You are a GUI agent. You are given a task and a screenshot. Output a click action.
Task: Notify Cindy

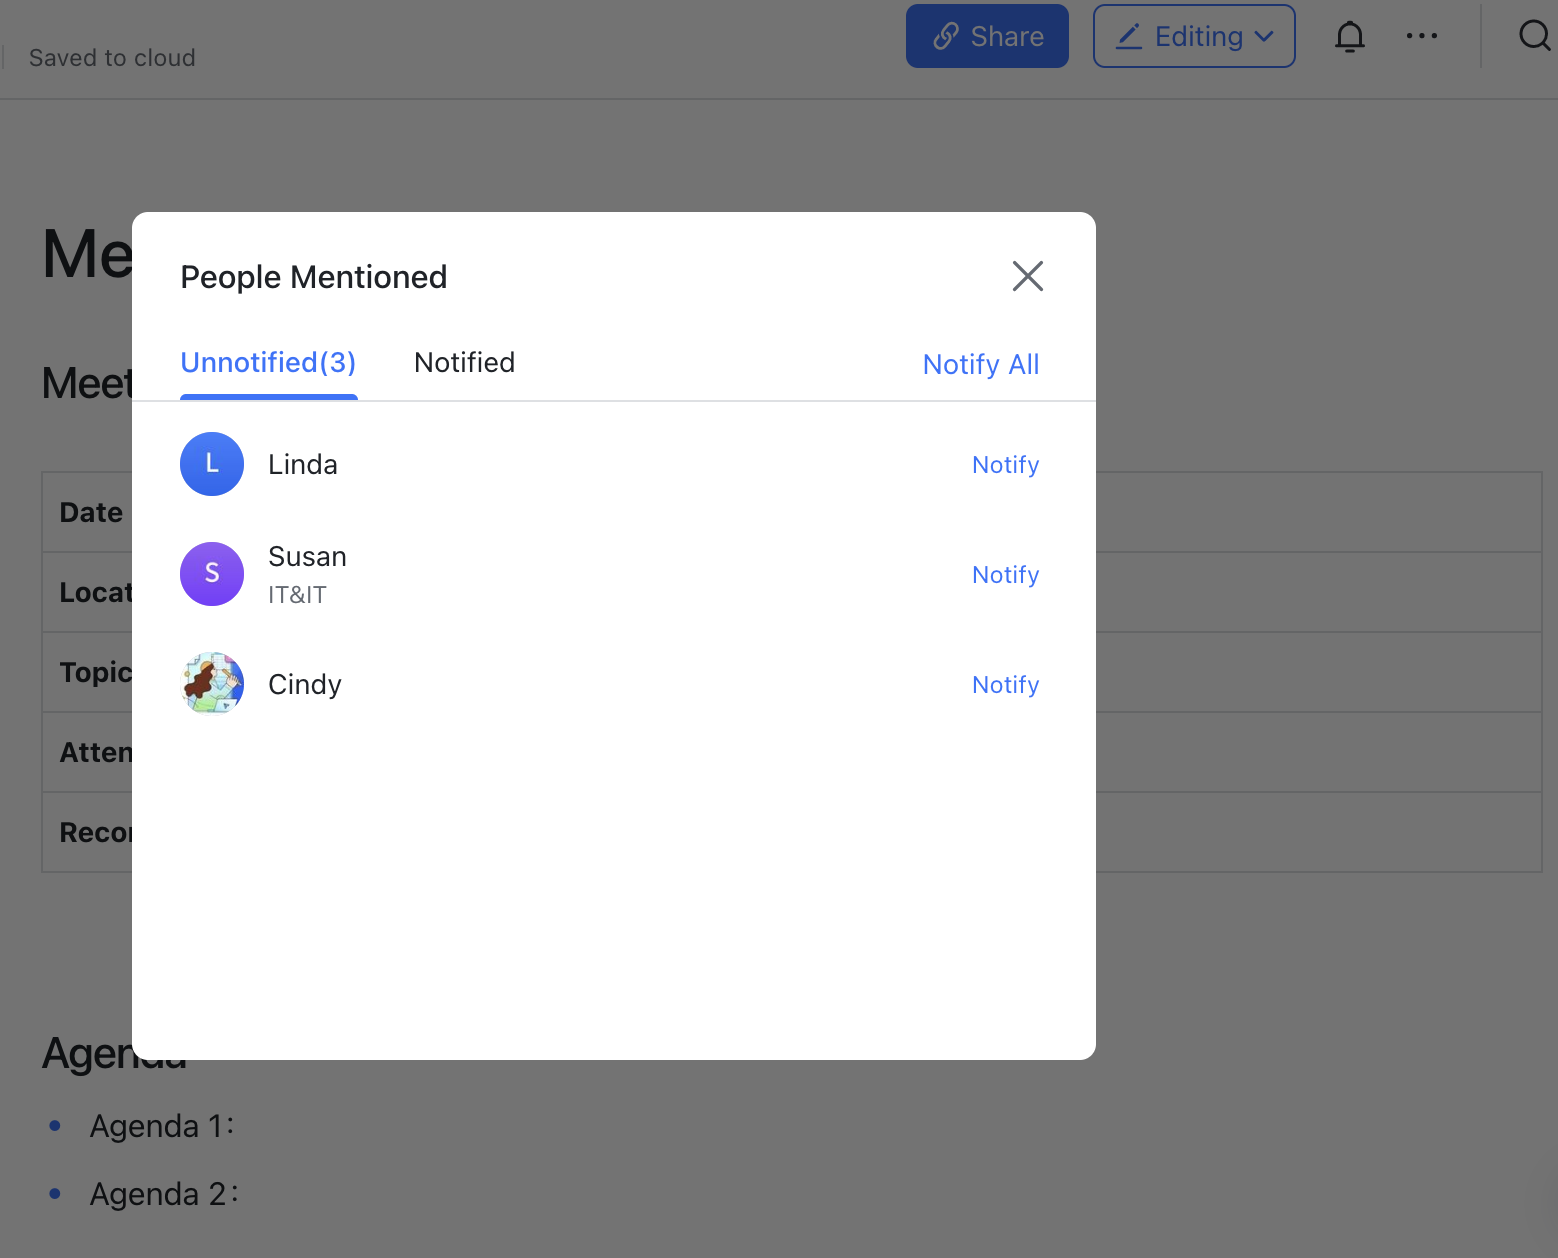pyautogui.click(x=1005, y=685)
